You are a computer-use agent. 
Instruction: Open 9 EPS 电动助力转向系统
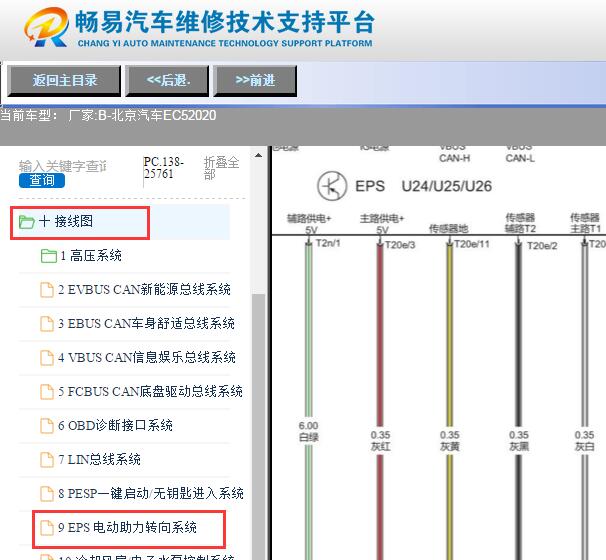128,528
